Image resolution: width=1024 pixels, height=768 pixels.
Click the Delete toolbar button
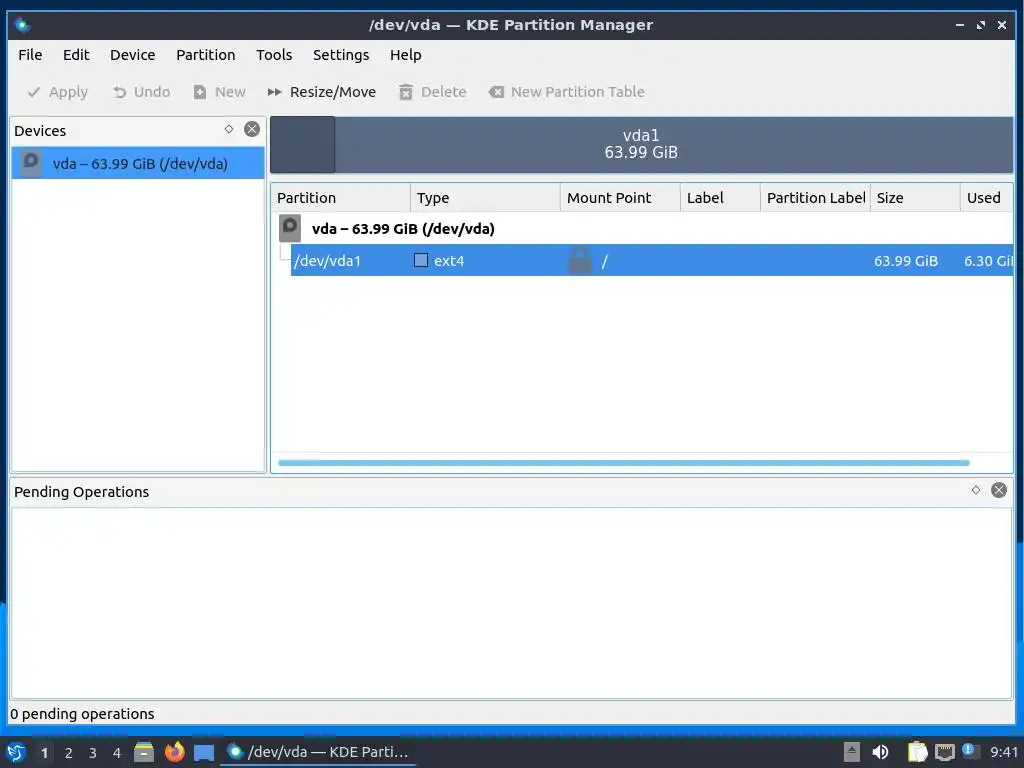coord(432,92)
